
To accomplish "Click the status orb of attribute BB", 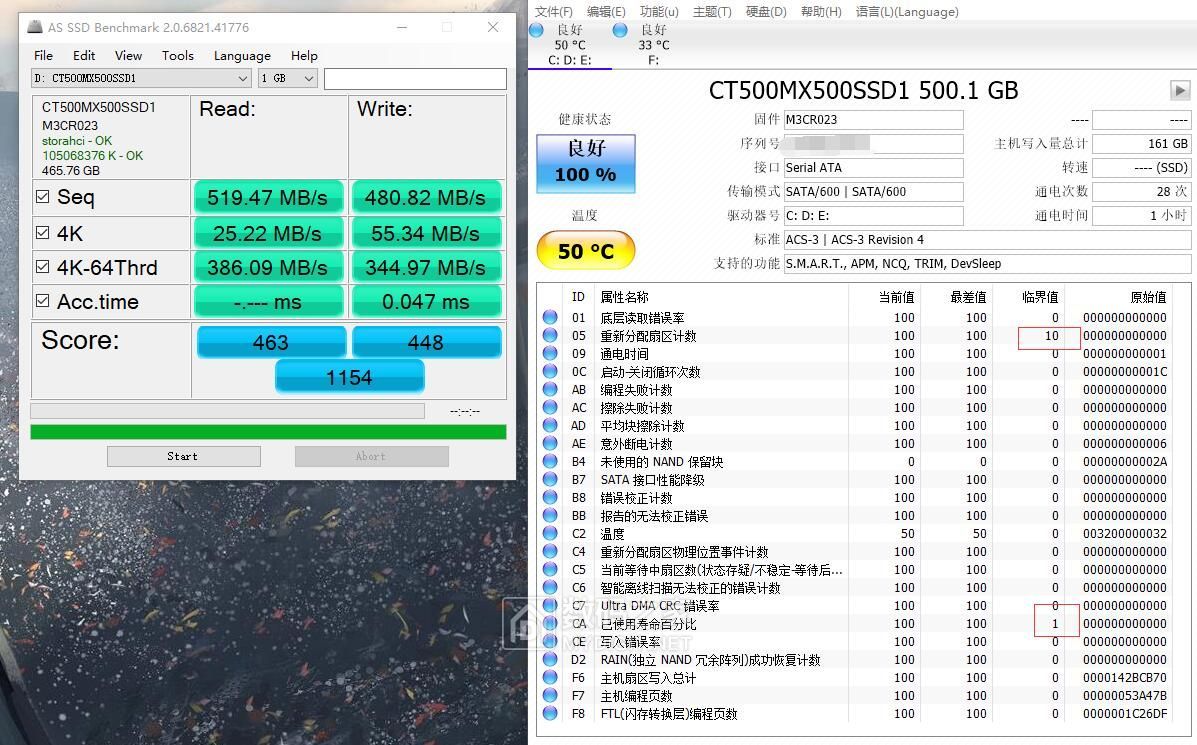I will pos(550,515).
